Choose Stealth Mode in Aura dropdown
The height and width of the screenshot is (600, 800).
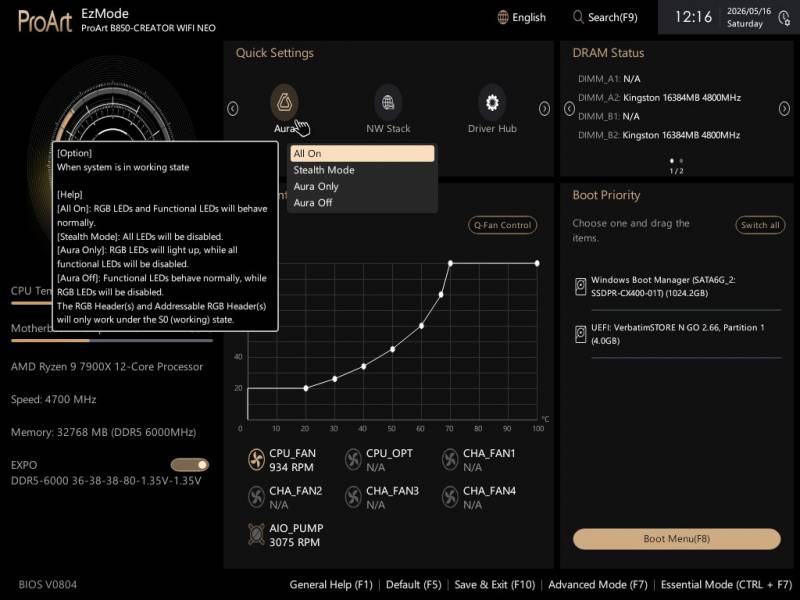[x=362, y=170]
